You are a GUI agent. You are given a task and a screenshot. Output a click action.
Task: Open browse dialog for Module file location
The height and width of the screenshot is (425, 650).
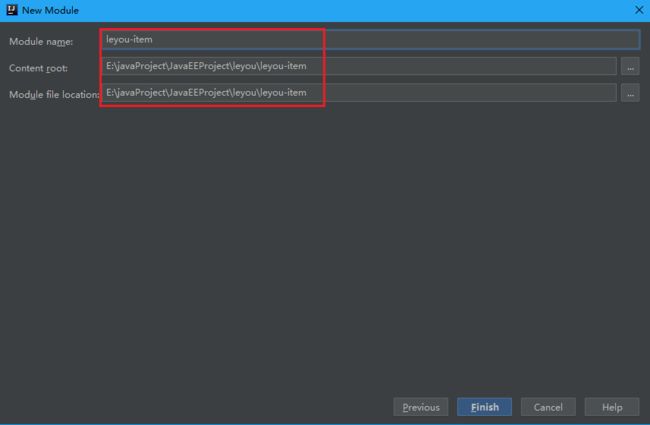630,93
